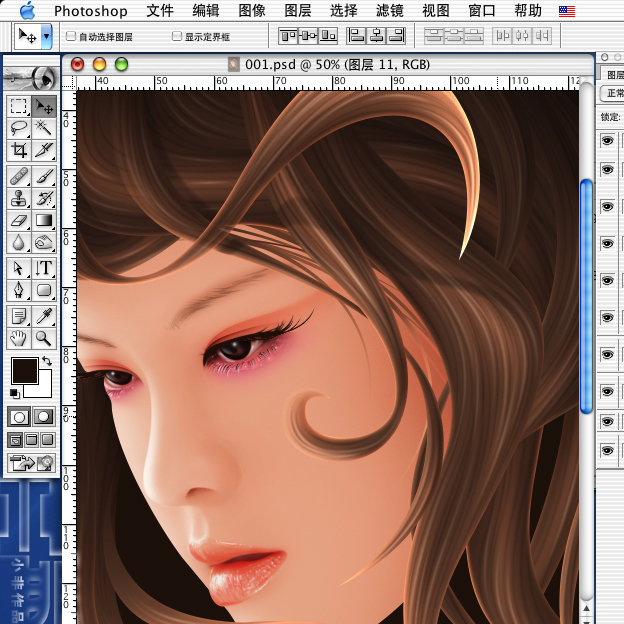
Task: Open the 窗口 menu
Action: (x=482, y=11)
